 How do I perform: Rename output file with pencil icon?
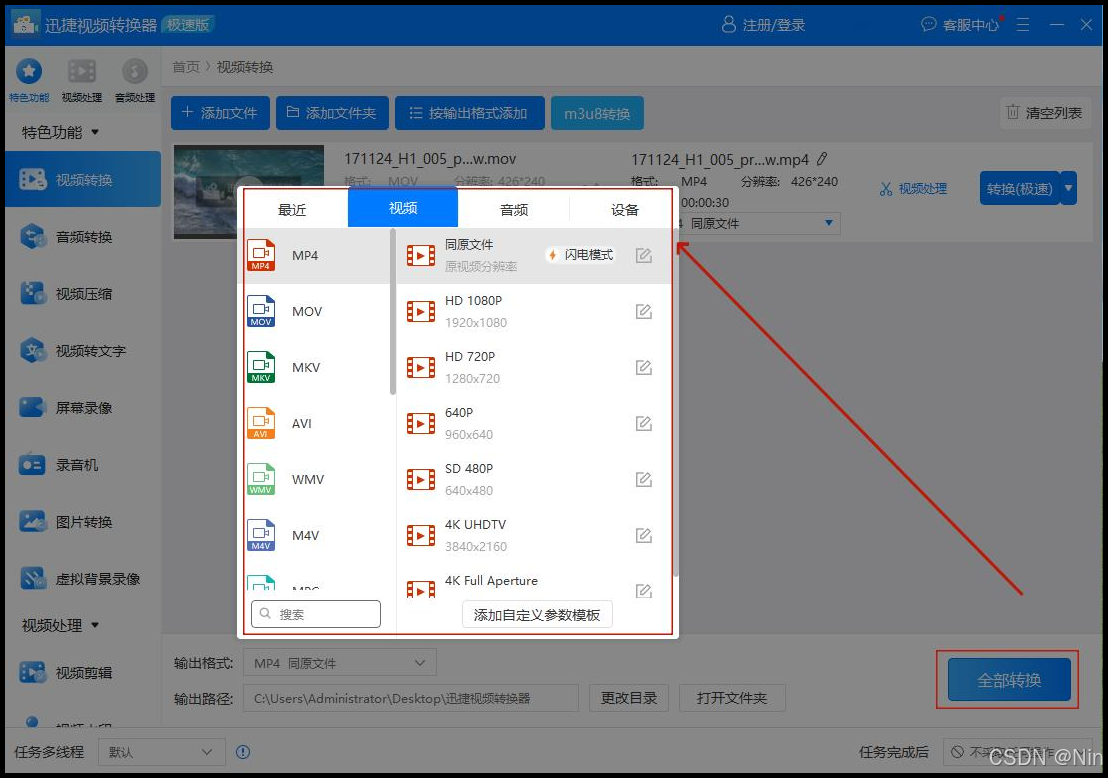point(822,159)
